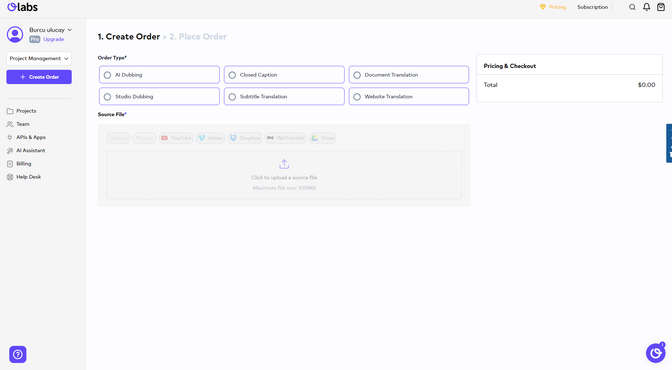This screenshot has width=672, height=370.
Task: Open the Projects menu item
Action: [21, 111]
